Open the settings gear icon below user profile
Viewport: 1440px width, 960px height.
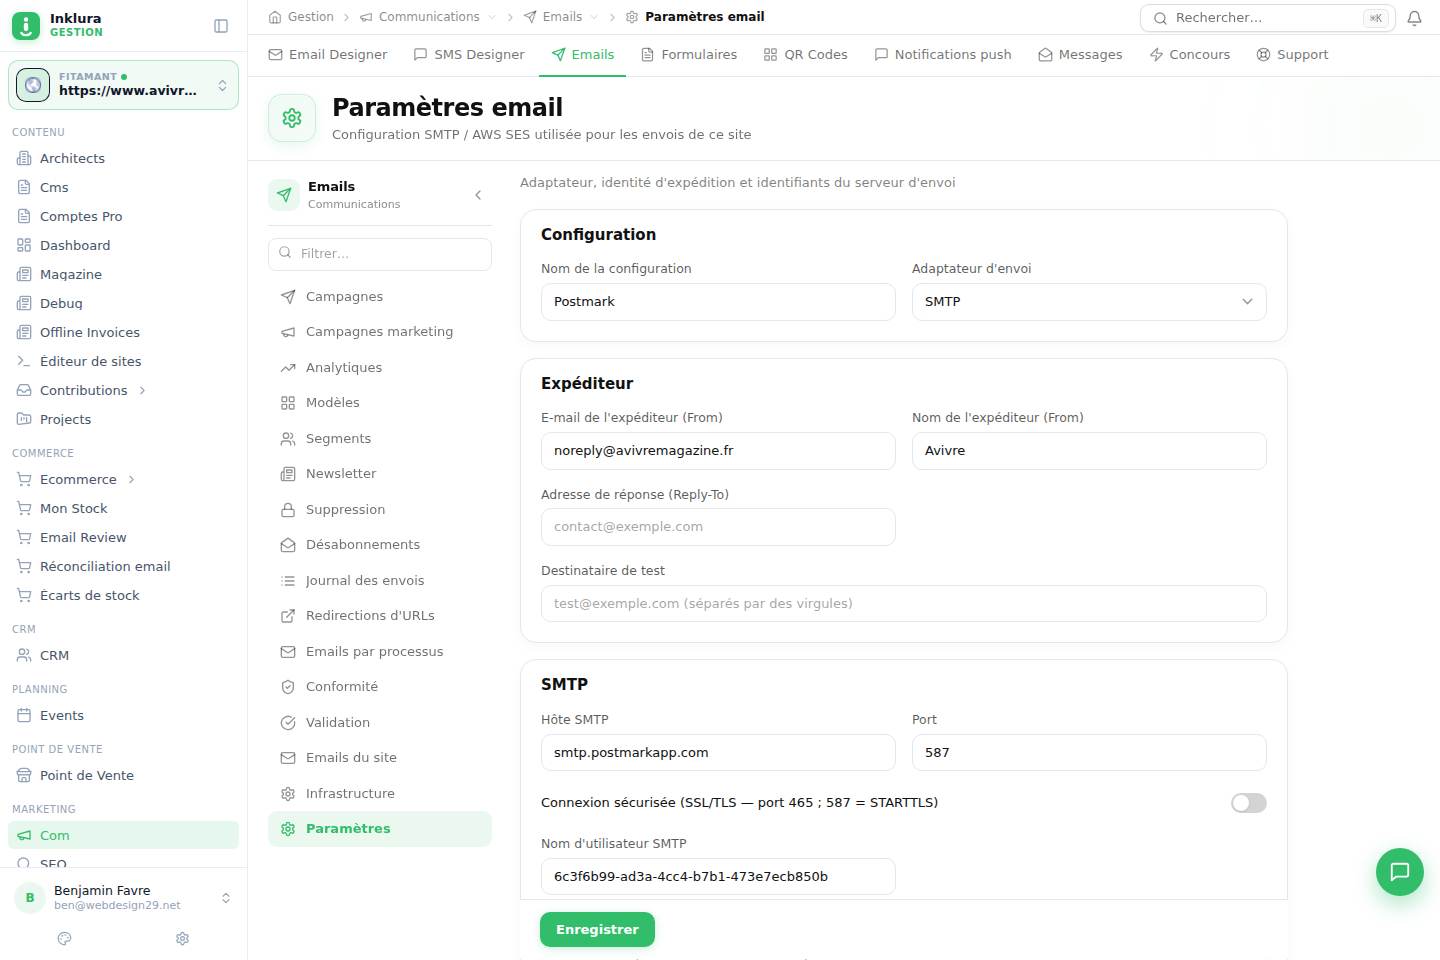click(x=182, y=938)
